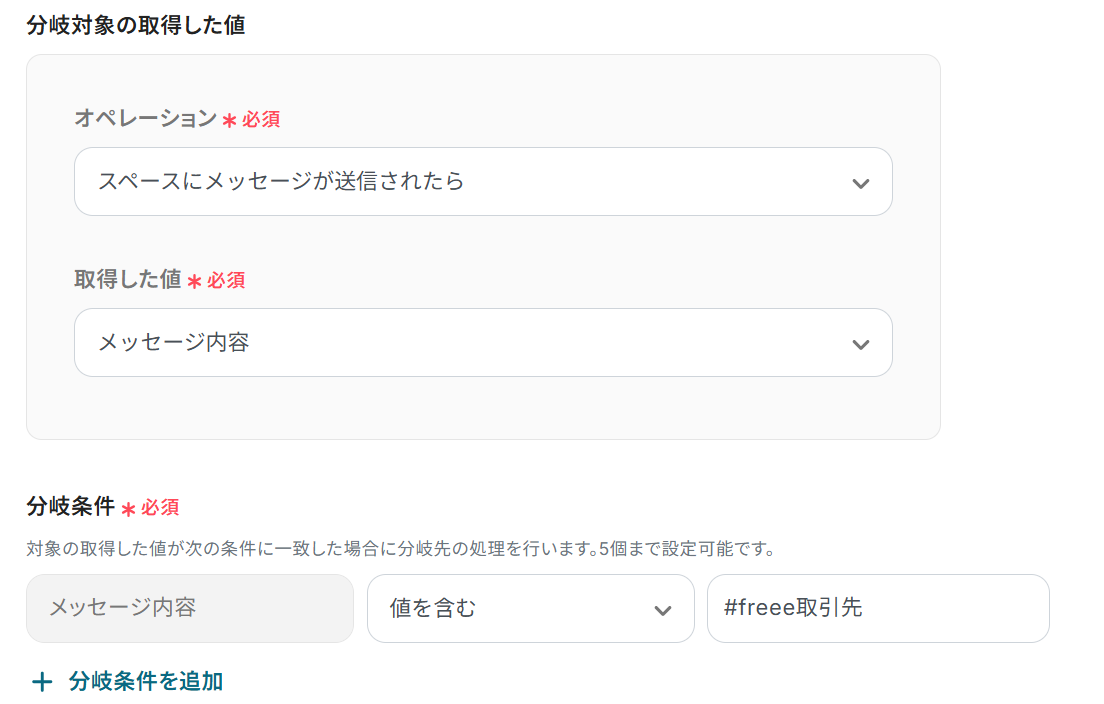The height and width of the screenshot is (704, 1104).
Task: Click the 必須 badge next to オペレーション
Action: [261, 120]
